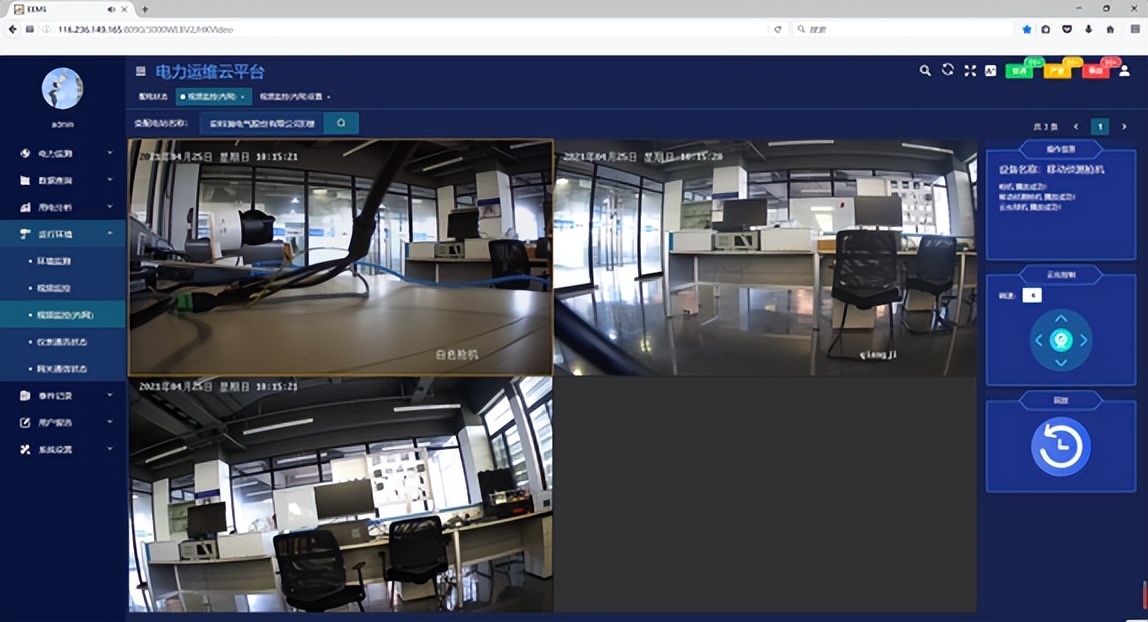
Task: Expand the 数据查询 sidebar menu
Action: [63, 181]
